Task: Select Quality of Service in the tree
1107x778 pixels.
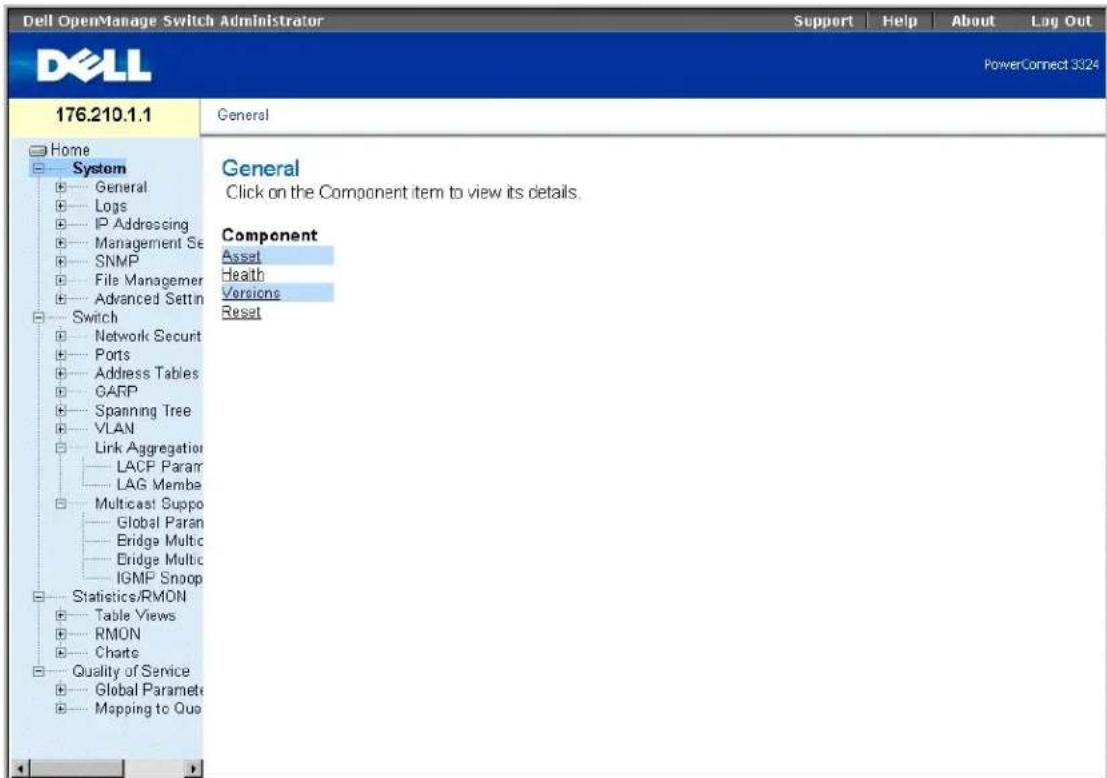Action: pyautogui.click(x=131, y=671)
